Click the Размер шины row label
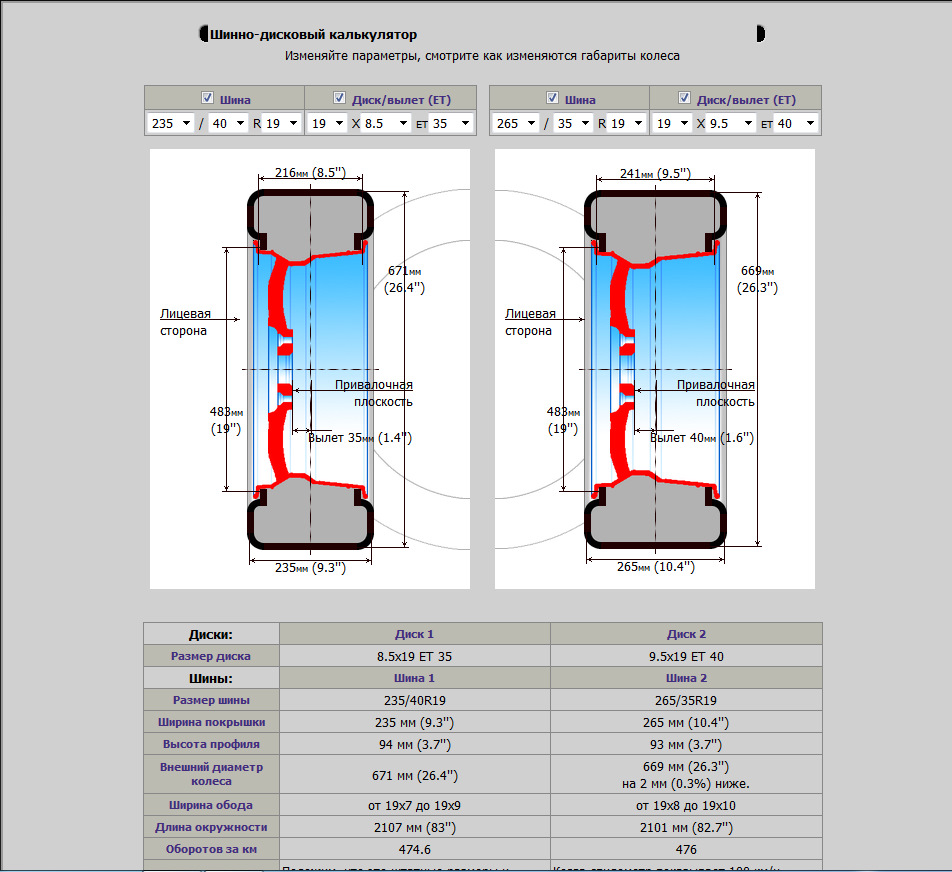 coord(211,700)
